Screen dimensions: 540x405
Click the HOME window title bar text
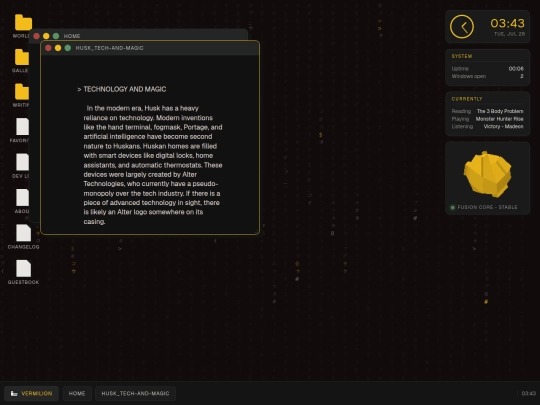(x=72, y=36)
